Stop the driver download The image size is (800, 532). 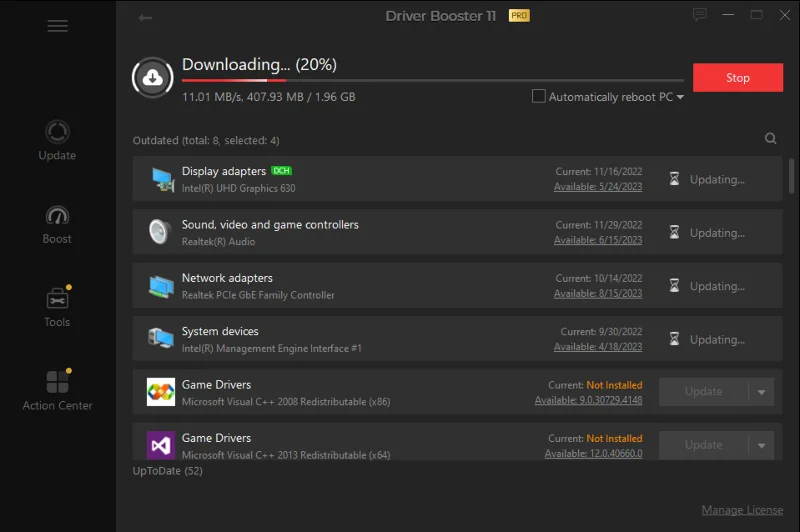pos(737,78)
